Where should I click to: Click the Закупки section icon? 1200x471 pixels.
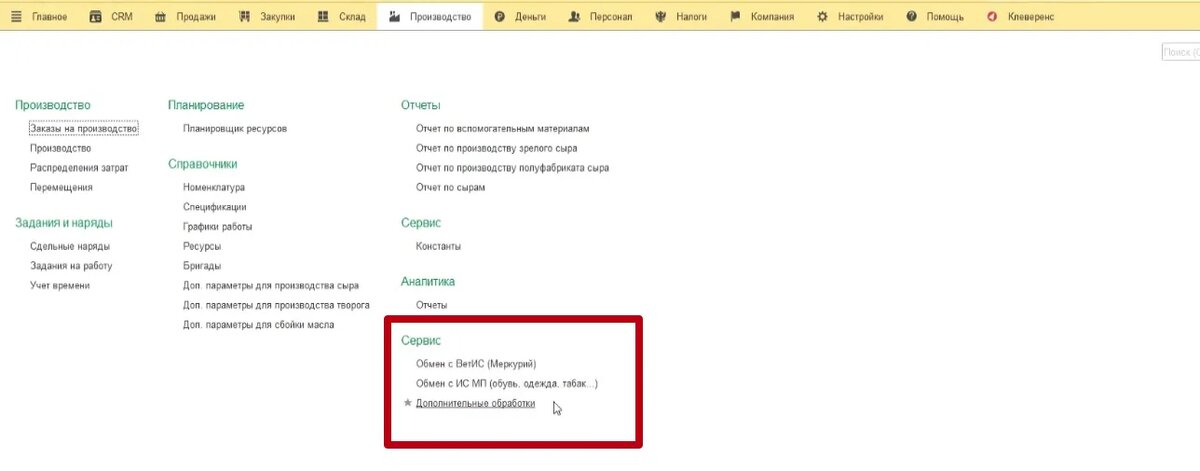tap(243, 17)
